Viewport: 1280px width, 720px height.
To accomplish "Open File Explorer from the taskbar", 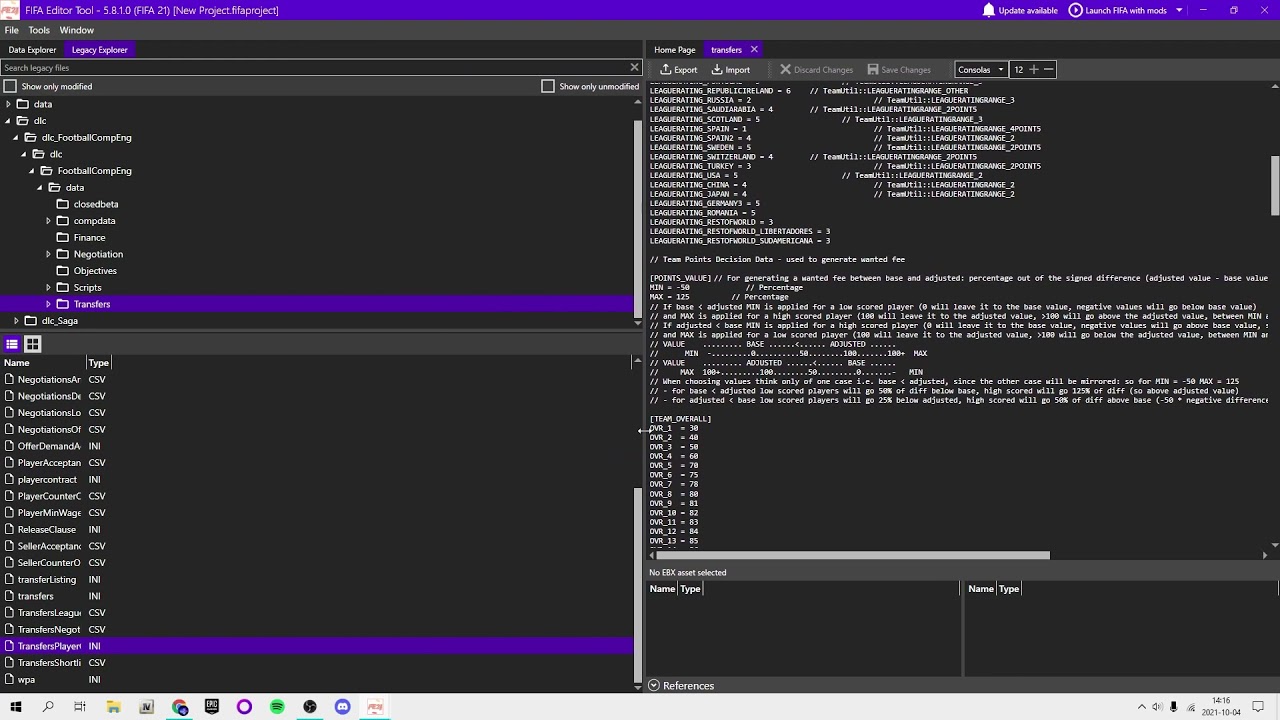I will (114, 707).
